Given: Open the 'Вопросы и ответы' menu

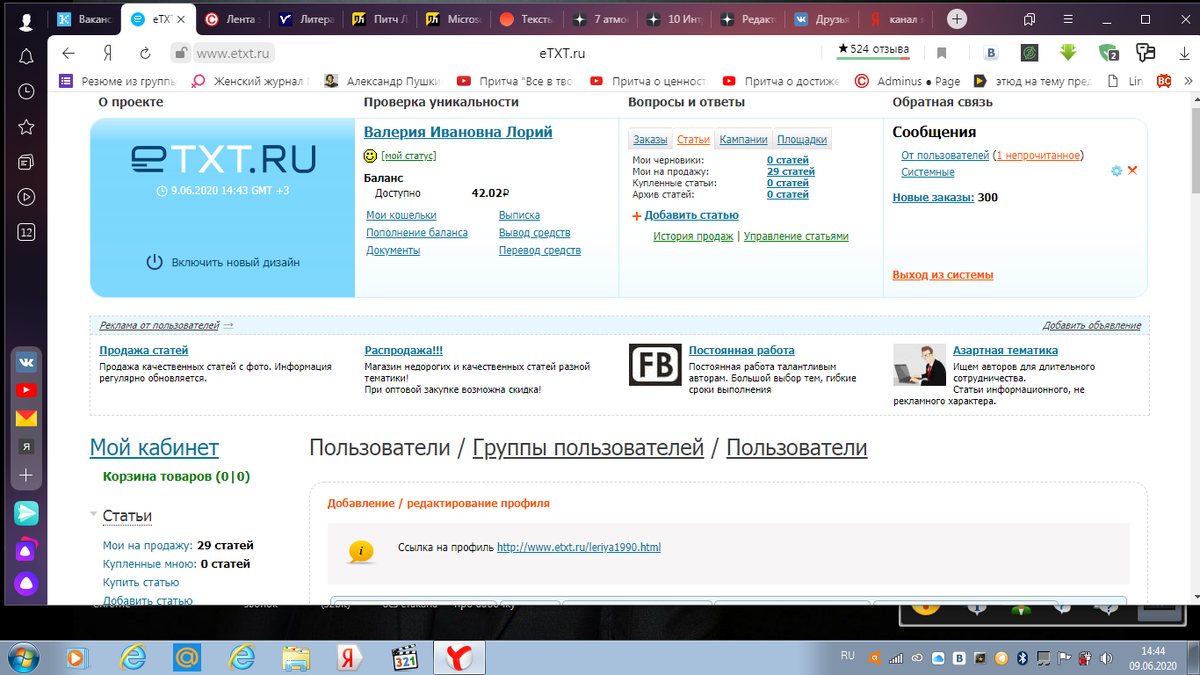Looking at the screenshot, I should pyautogui.click(x=686, y=102).
